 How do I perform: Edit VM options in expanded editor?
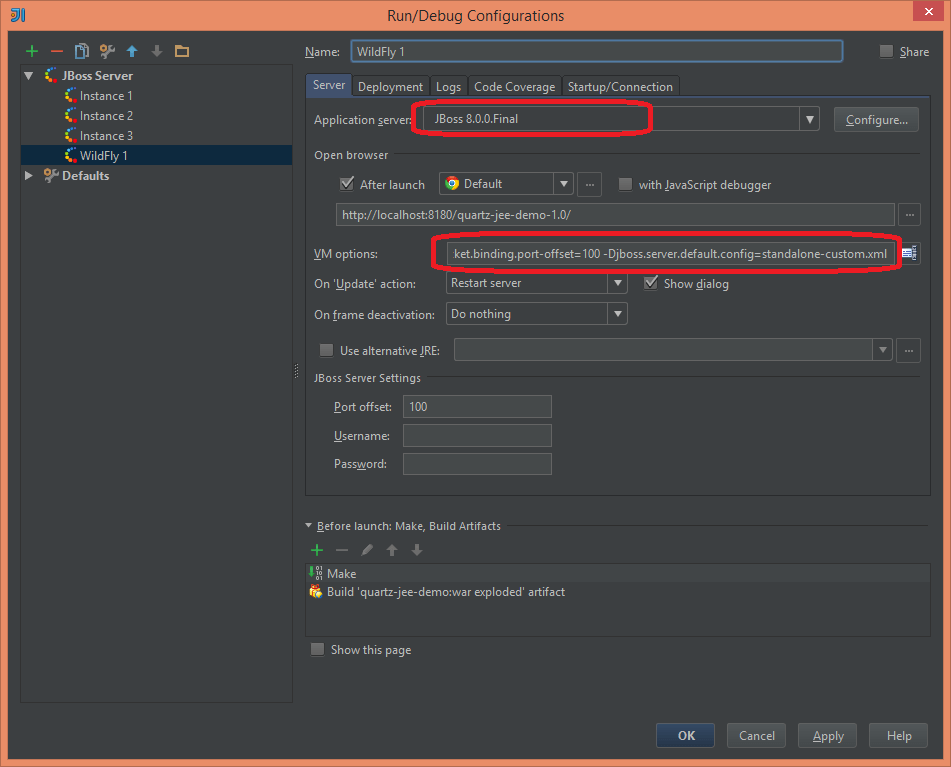click(910, 254)
